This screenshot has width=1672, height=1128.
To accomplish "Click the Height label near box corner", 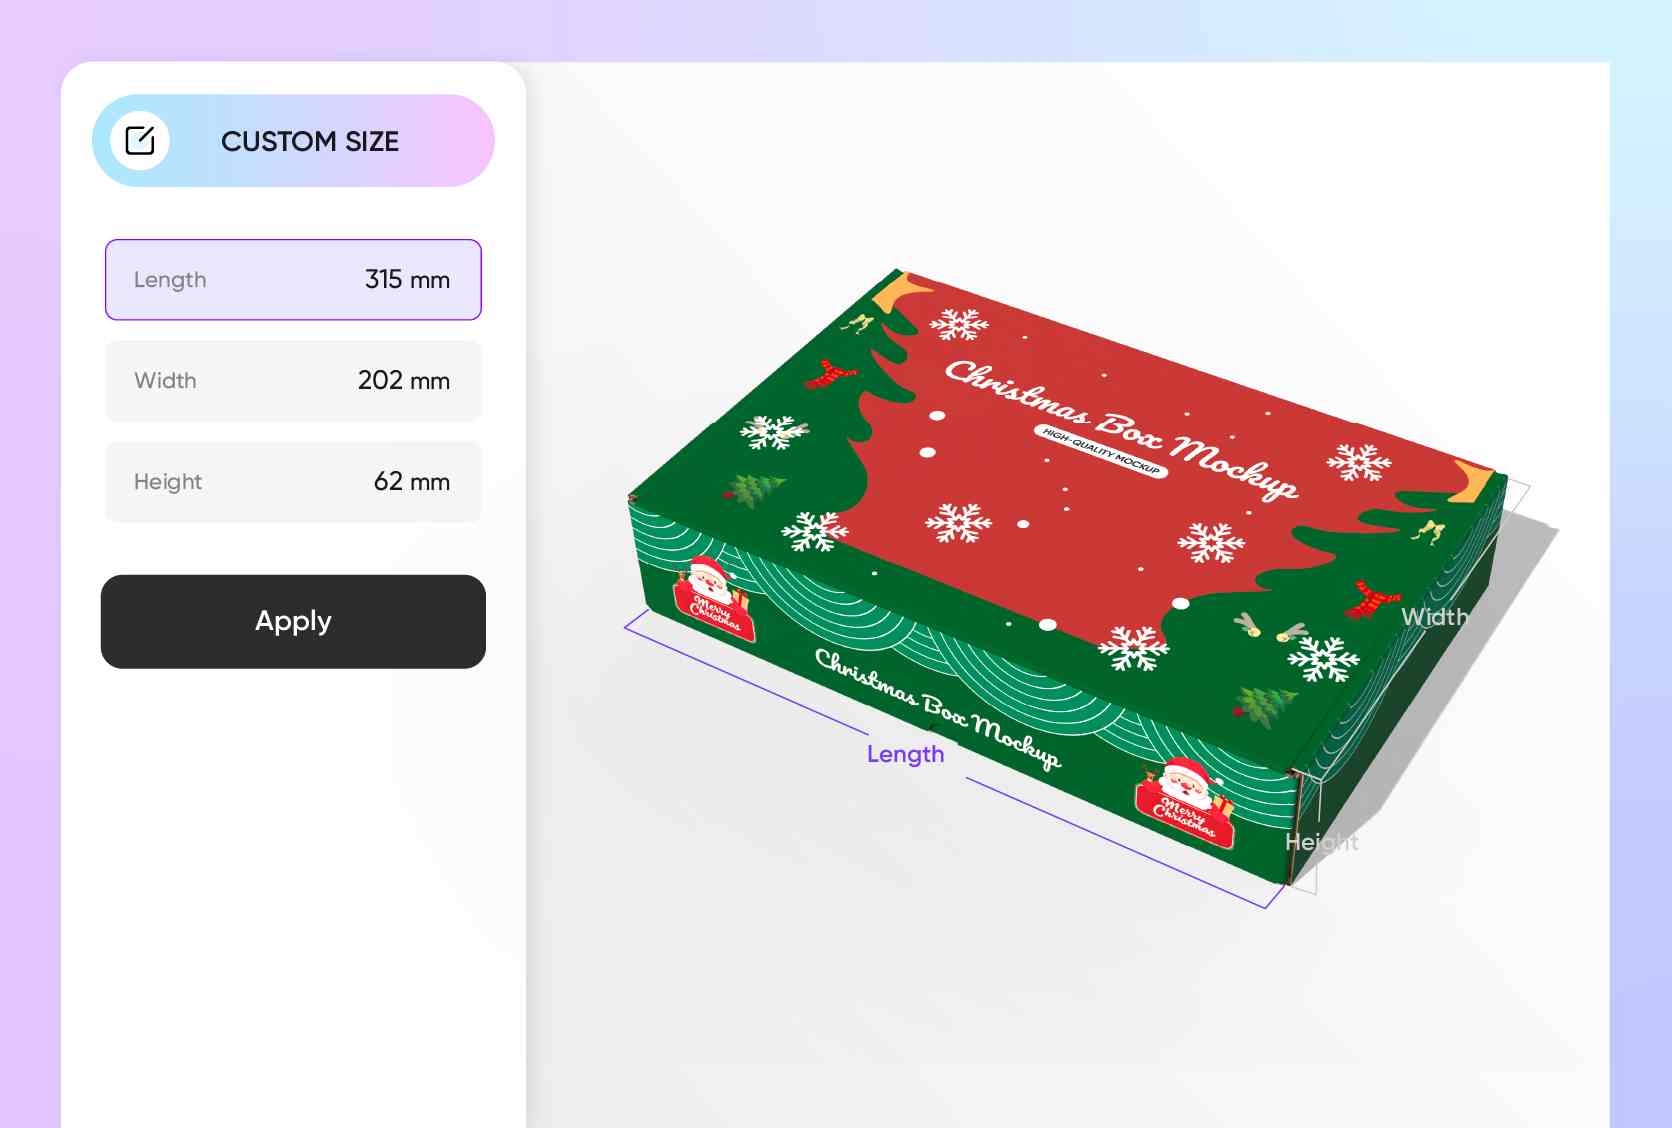I will pos(1321,842).
